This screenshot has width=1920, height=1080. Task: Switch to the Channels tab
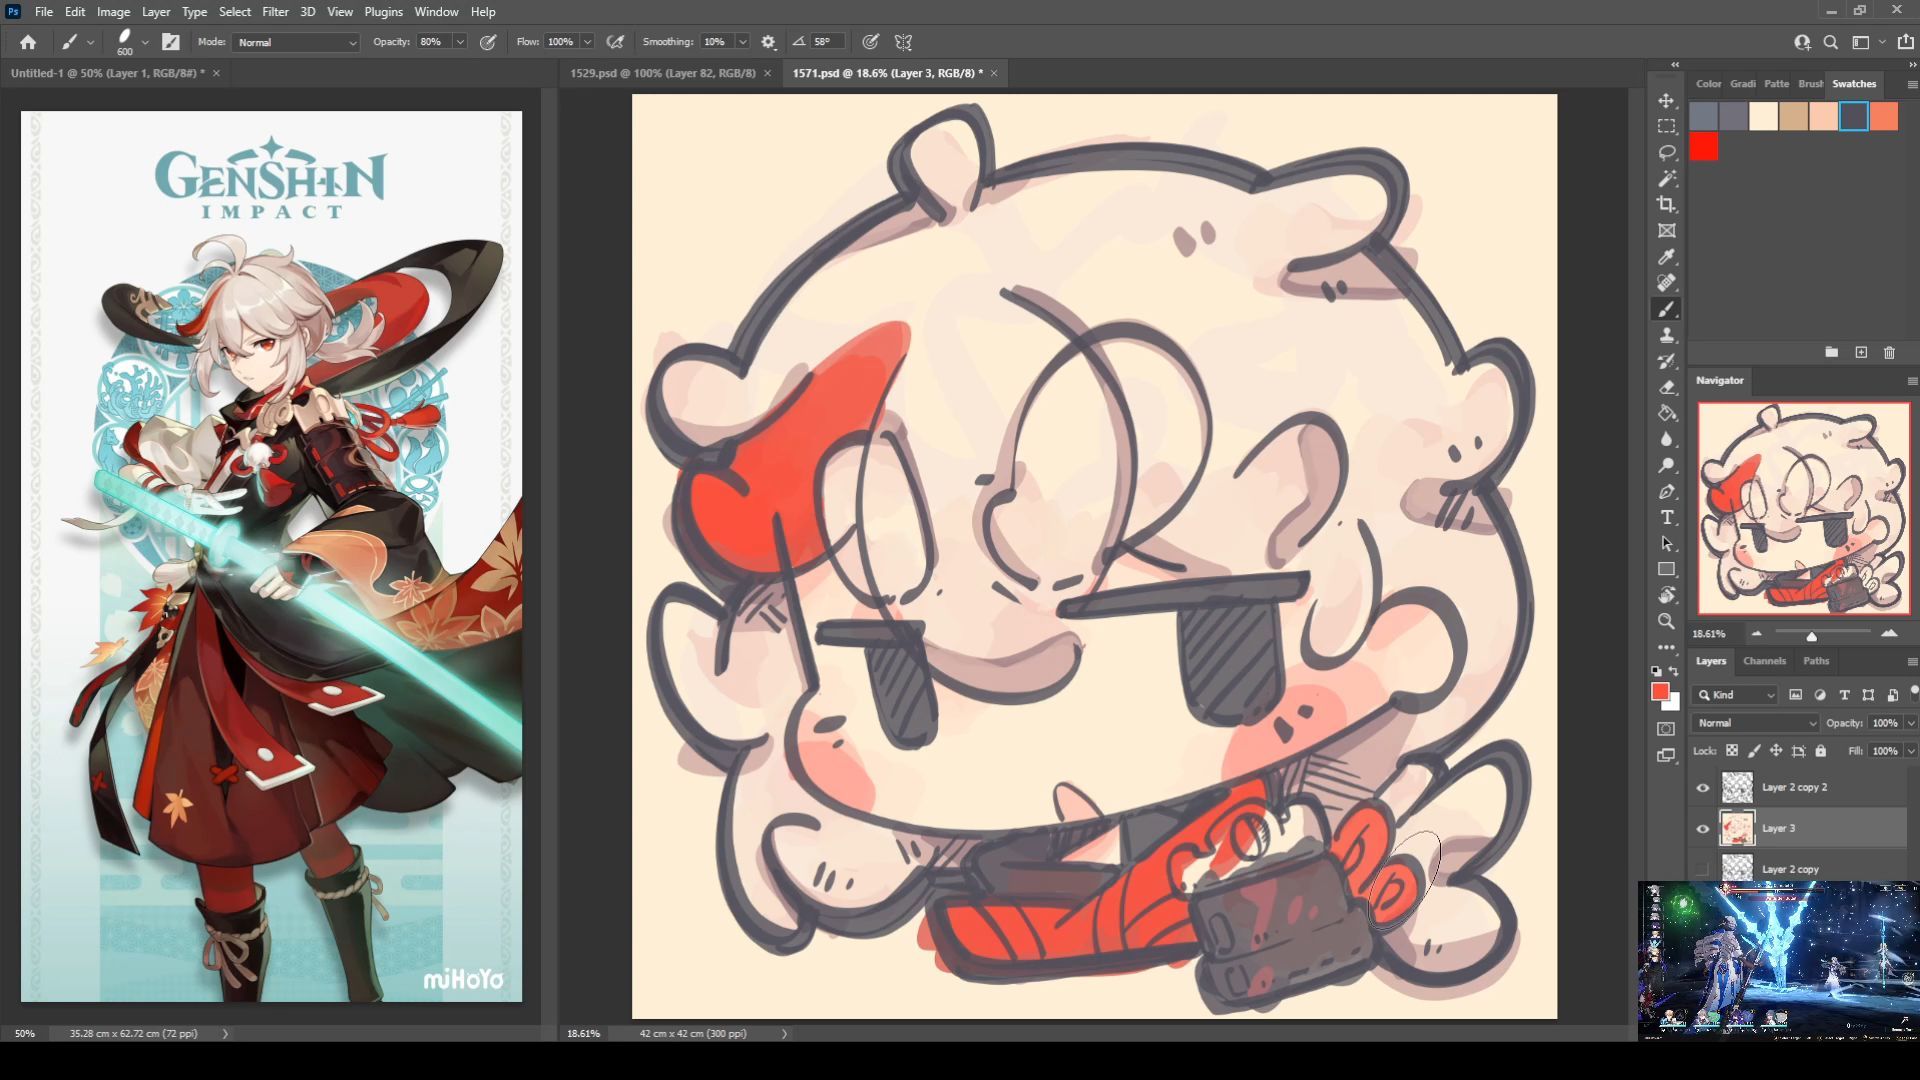(x=1764, y=661)
